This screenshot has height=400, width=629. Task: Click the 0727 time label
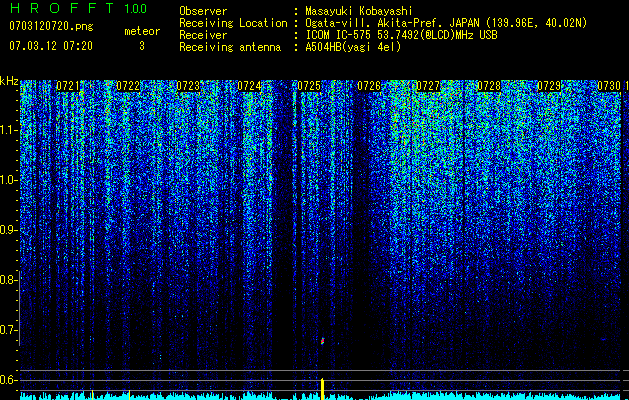click(428, 86)
